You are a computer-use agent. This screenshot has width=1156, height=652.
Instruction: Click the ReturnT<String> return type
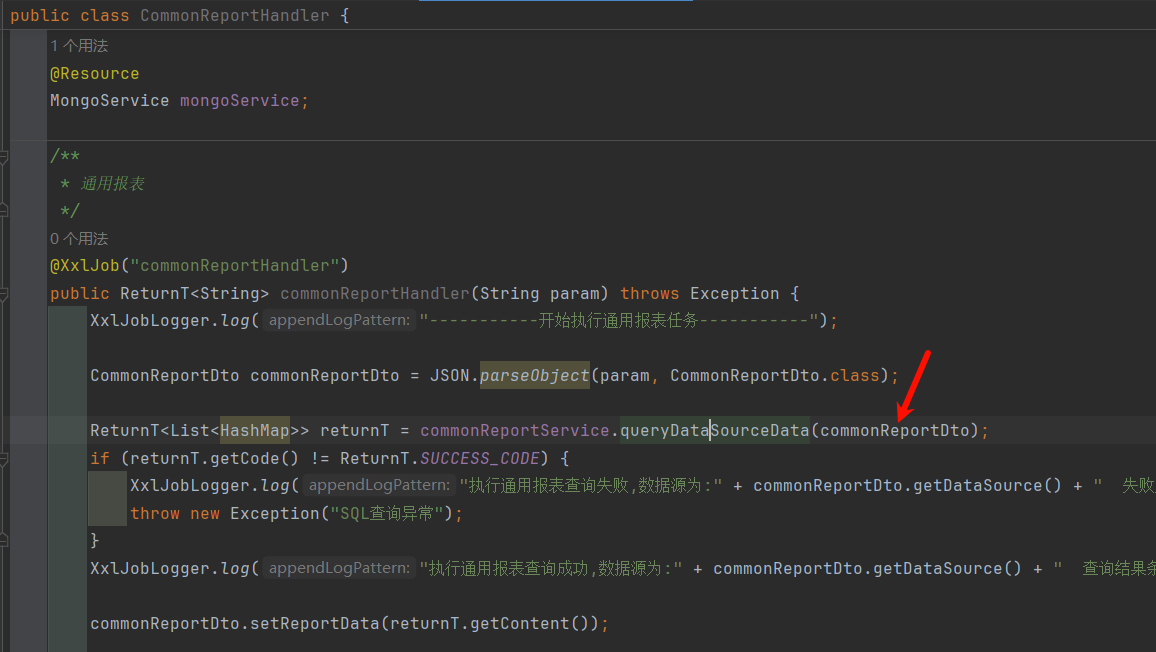point(195,294)
